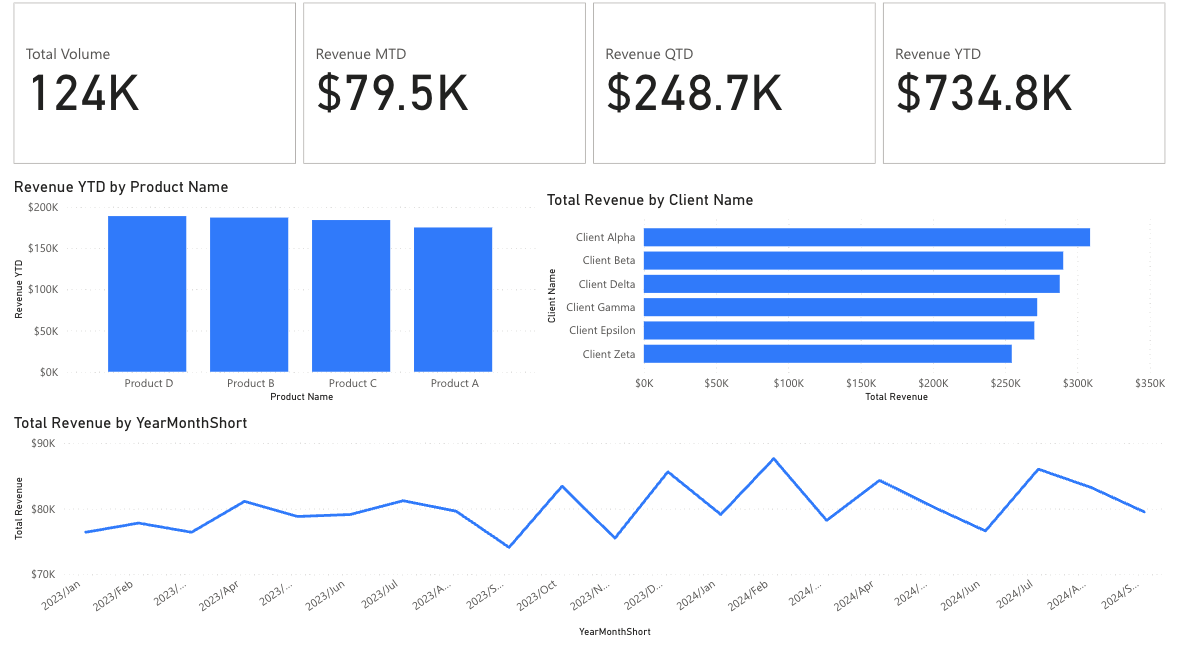Image resolution: width=1184 pixels, height=664 pixels.
Task: Click the Client Zeta bar
Action: click(x=827, y=354)
